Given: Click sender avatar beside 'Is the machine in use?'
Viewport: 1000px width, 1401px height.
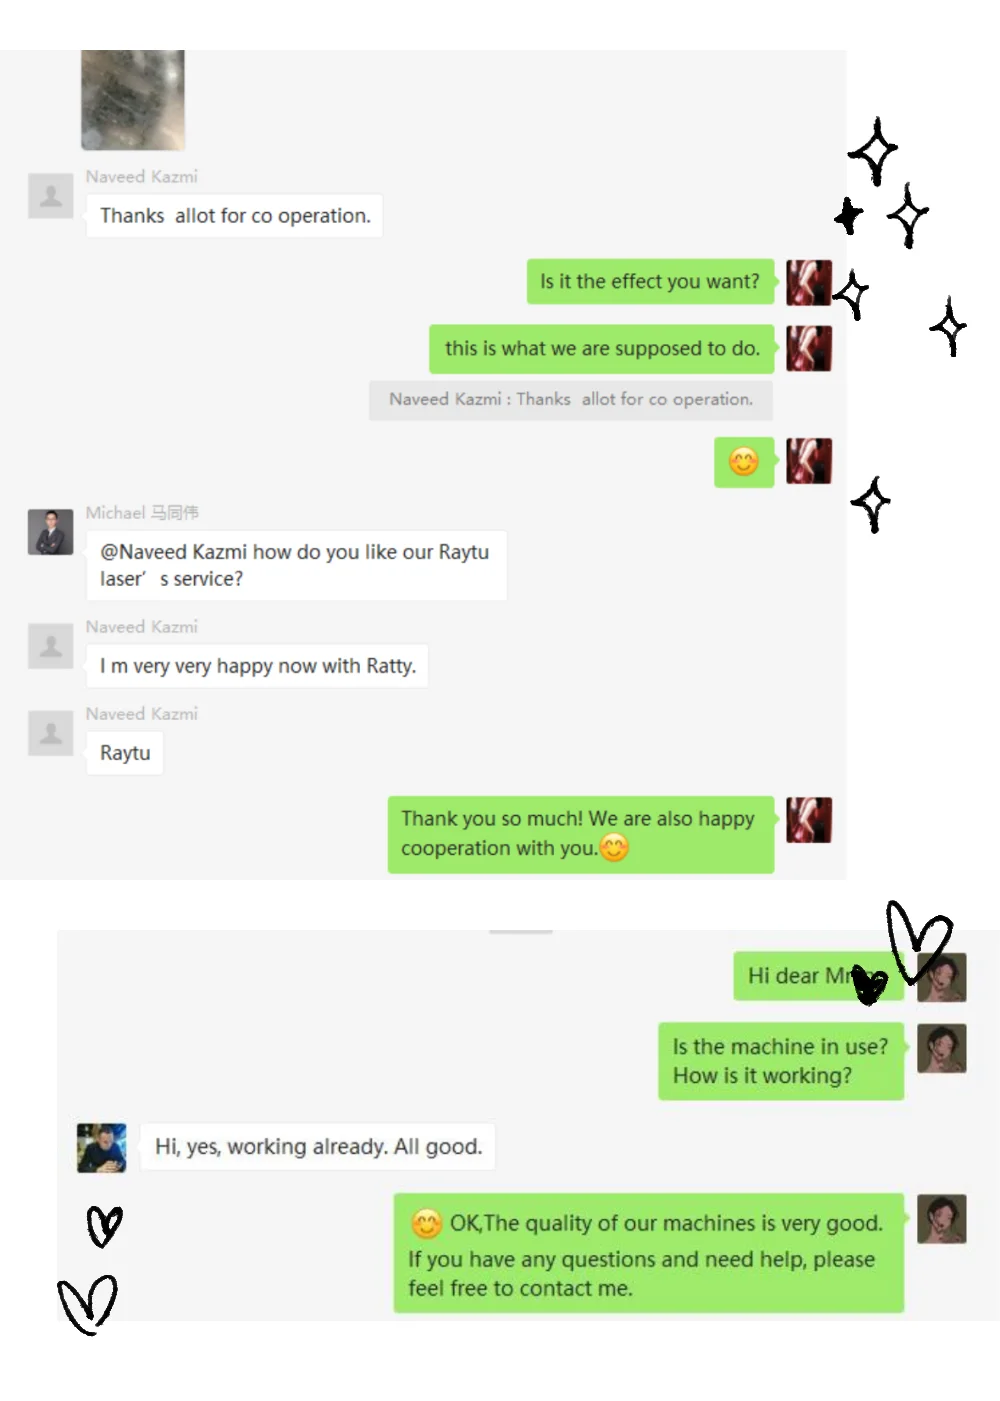Looking at the screenshot, I should (x=942, y=1048).
